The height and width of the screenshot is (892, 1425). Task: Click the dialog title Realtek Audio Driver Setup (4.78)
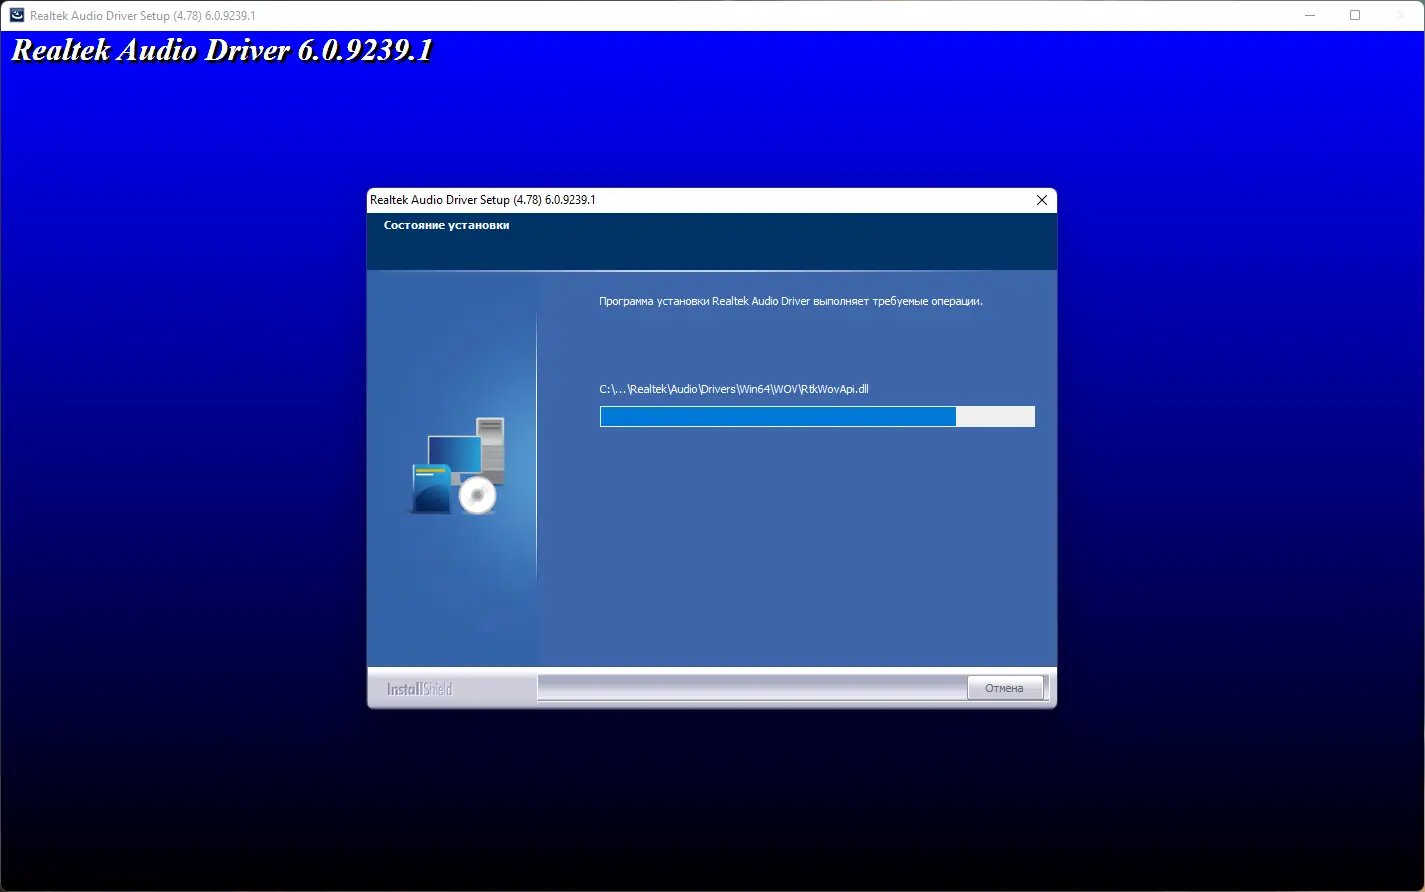coord(483,200)
